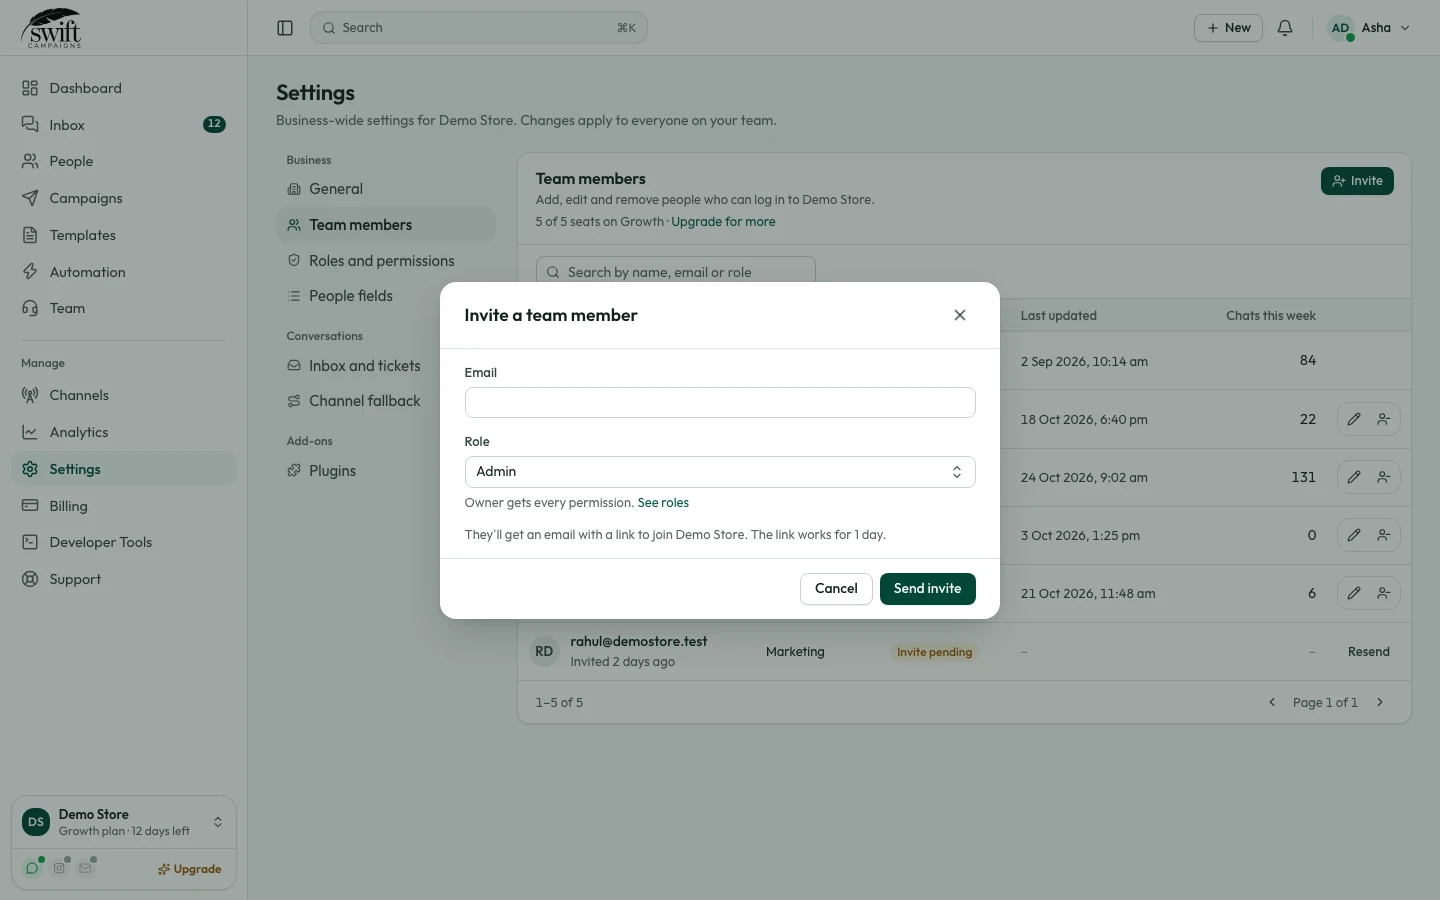Toggle the sidebar collapse icon
Viewport: 1440px width, 900px height.
tap(285, 28)
